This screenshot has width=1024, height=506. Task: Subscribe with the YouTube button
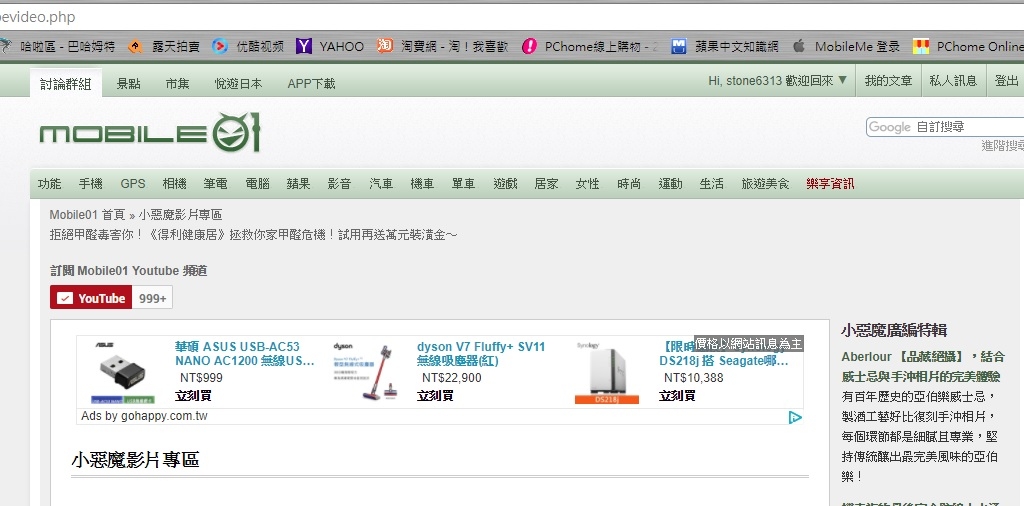(x=91, y=298)
